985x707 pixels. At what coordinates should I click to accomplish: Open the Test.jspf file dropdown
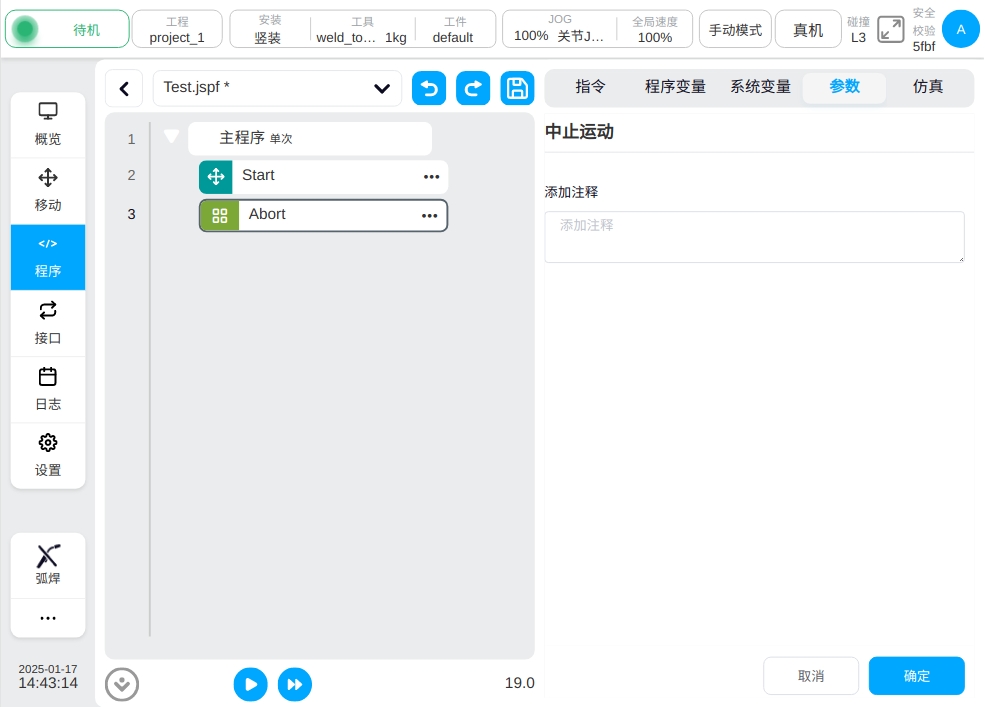tap(381, 88)
